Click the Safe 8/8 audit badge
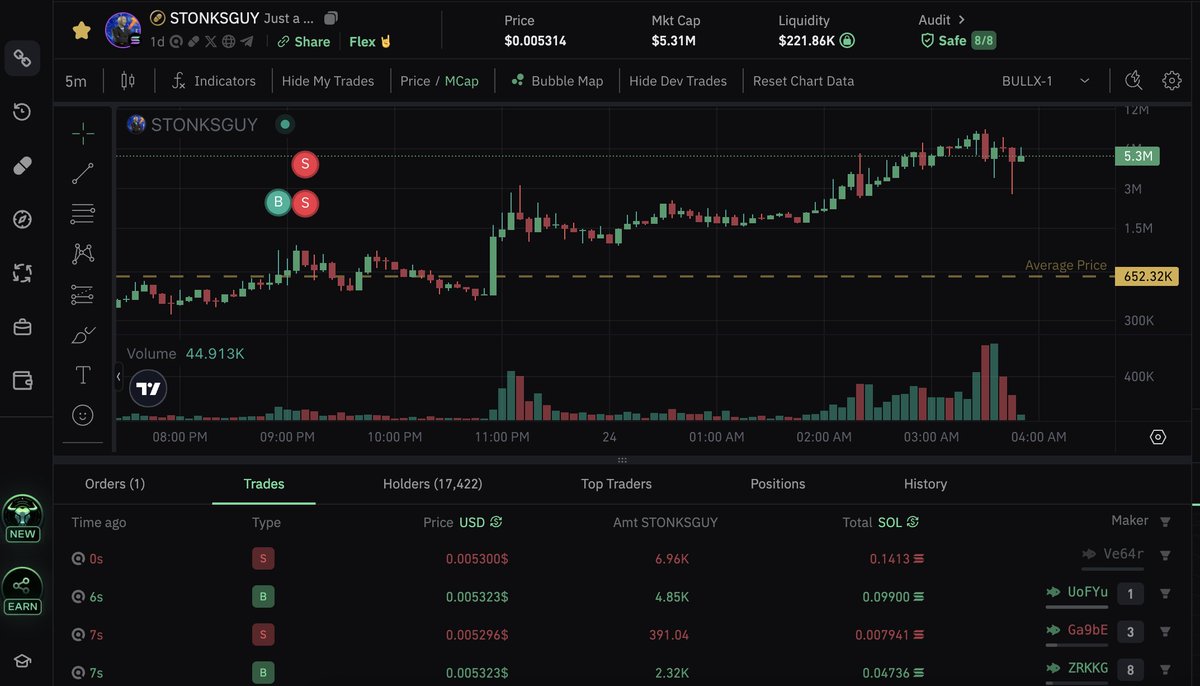 tap(958, 41)
